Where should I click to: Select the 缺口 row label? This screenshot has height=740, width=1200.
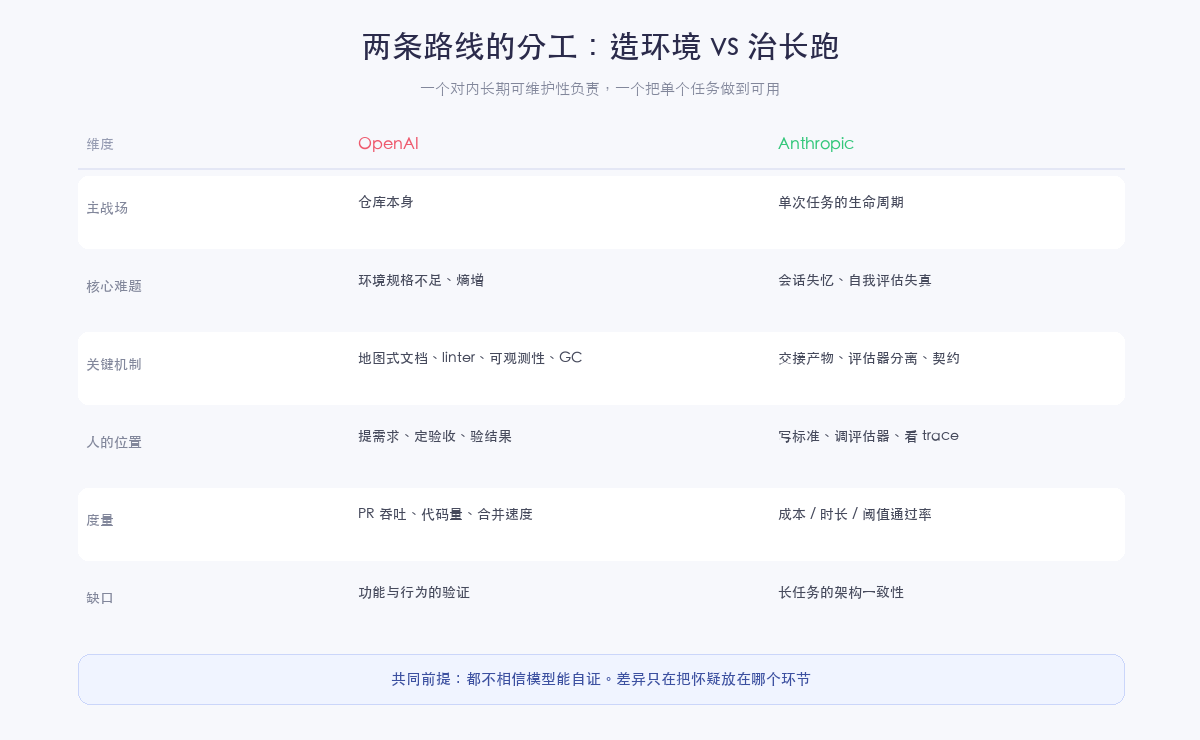(100, 598)
